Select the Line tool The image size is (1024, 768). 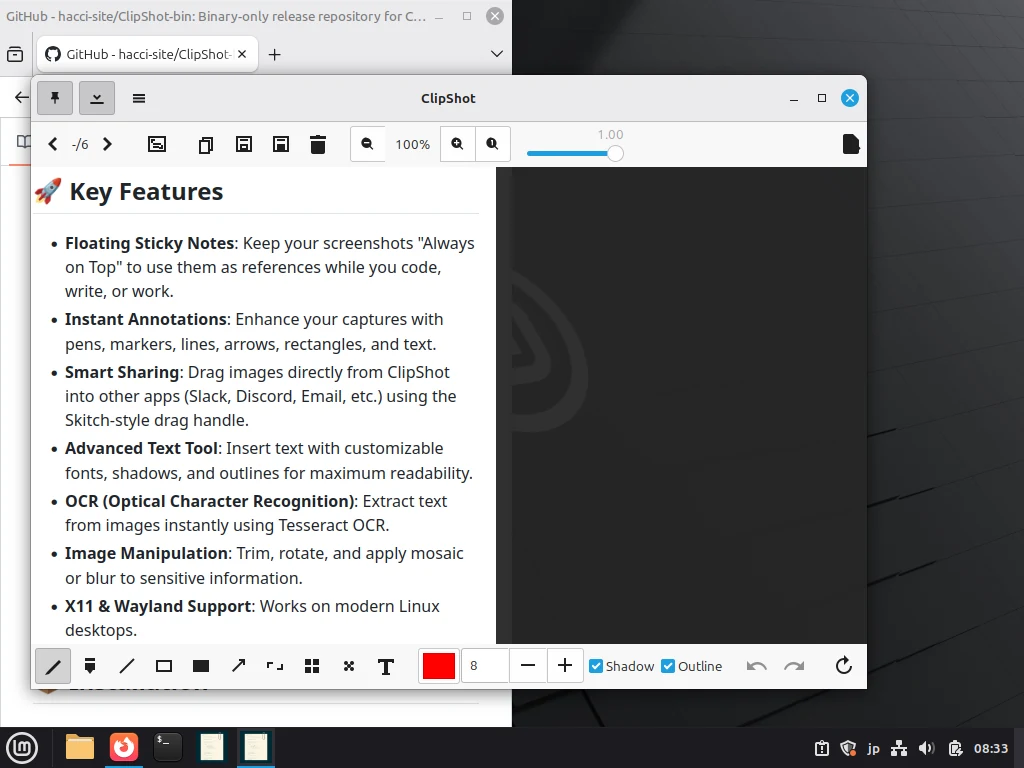pos(127,666)
